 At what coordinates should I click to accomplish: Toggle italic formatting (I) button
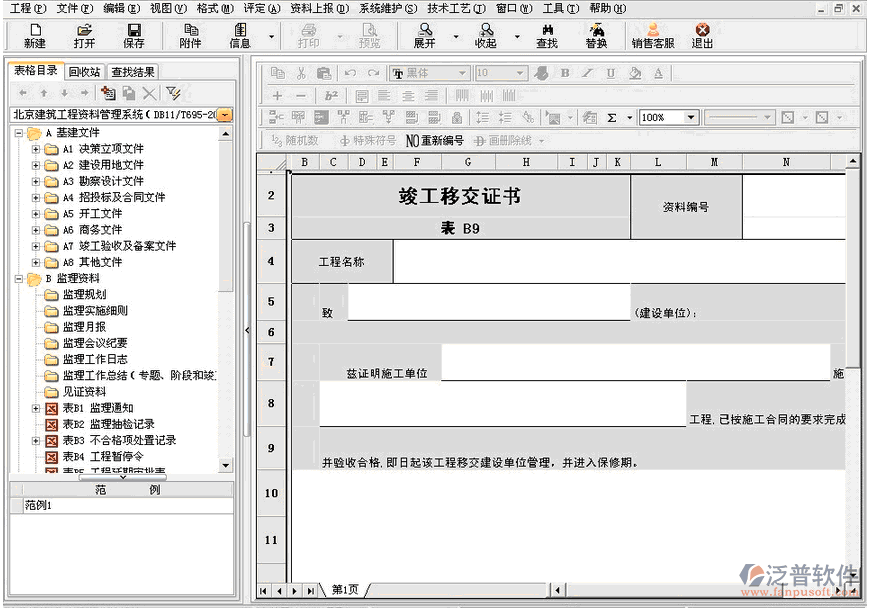[x=587, y=73]
